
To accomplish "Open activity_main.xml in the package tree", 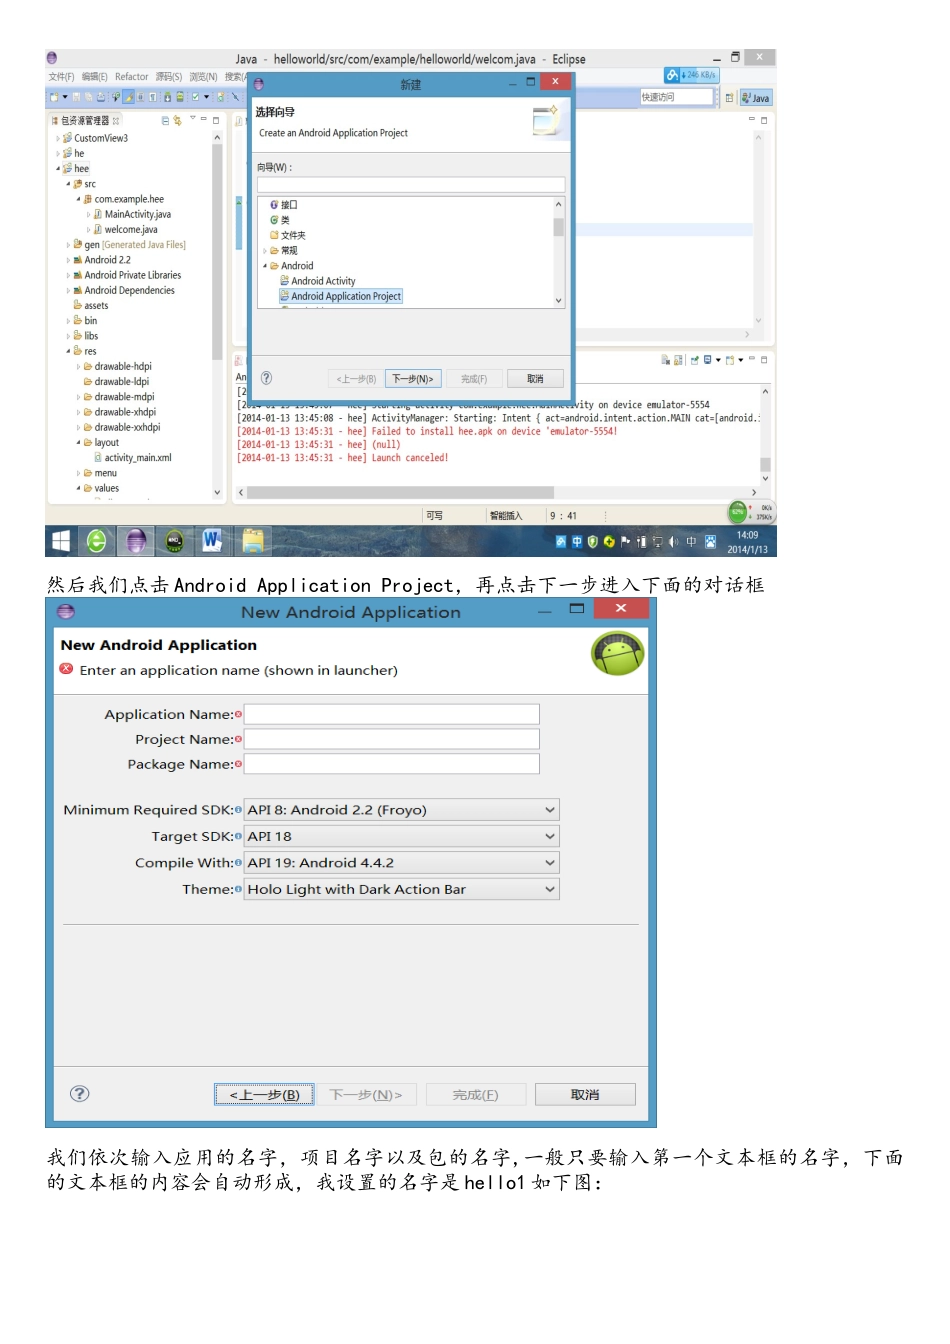I will (x=133, y=457).
